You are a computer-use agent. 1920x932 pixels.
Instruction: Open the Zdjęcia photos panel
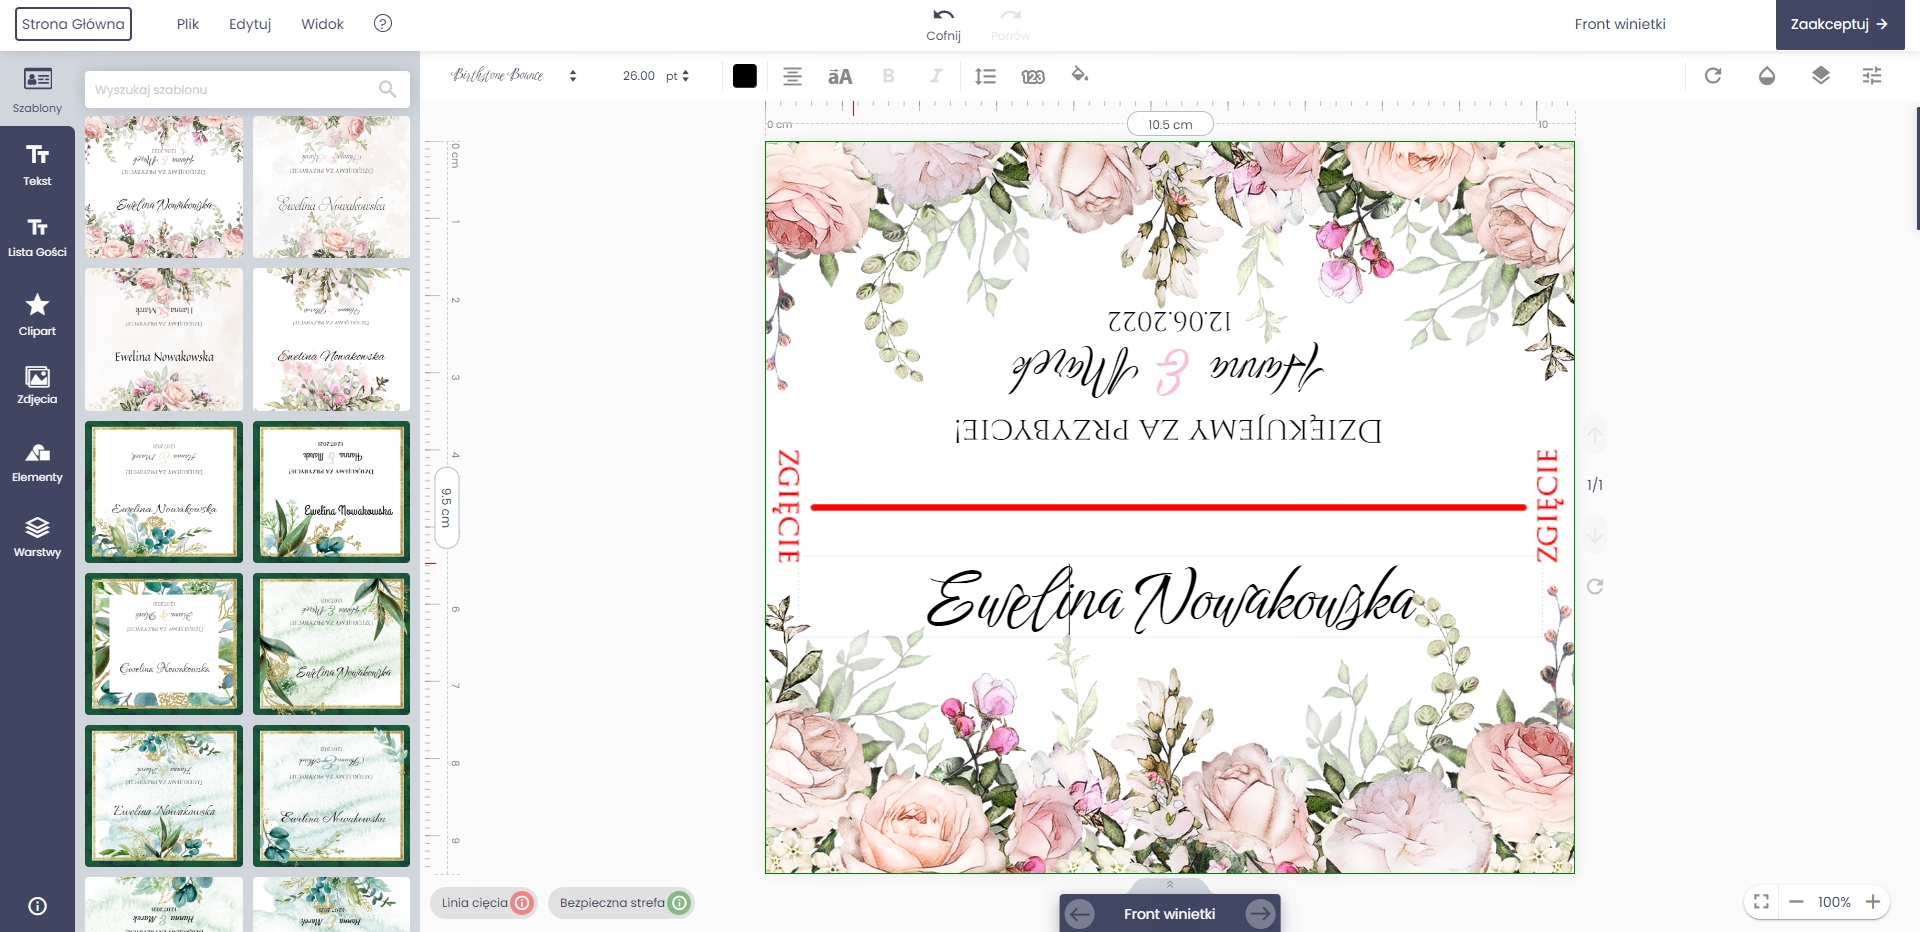pos(37,384)
